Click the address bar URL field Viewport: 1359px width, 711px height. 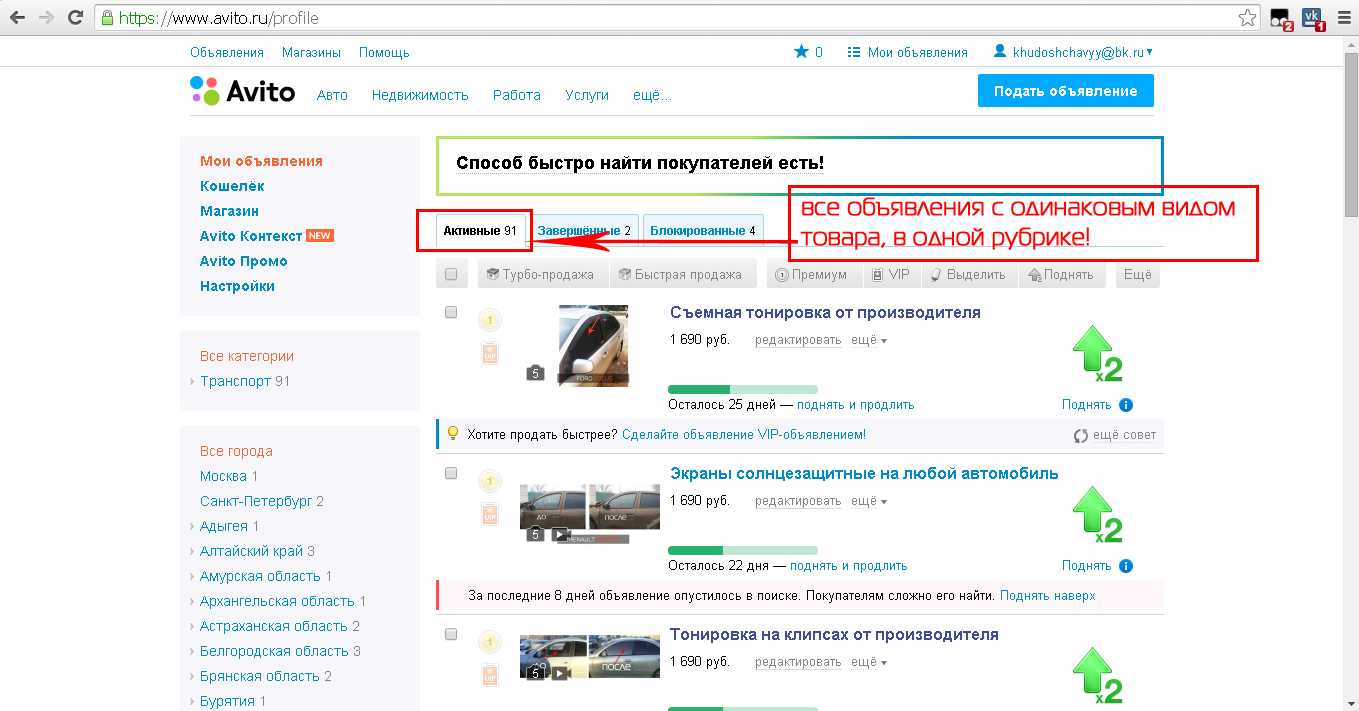tap(675, 18)
